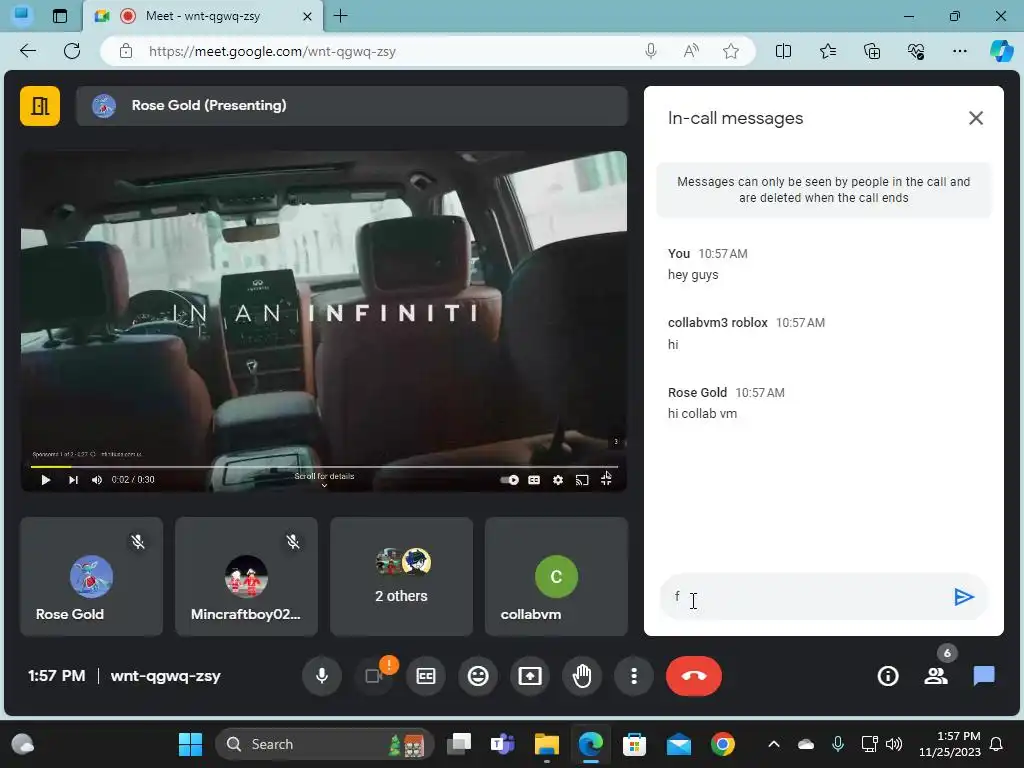Open the Mail app from the taskbar
The image size is (1024, 768).
[x=679, y=744]
